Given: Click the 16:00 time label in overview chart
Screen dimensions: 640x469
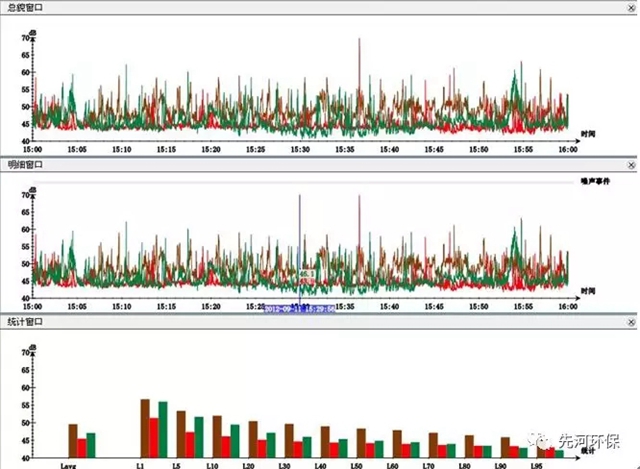Looking at the screenshot, I should (x=568, y=149).
